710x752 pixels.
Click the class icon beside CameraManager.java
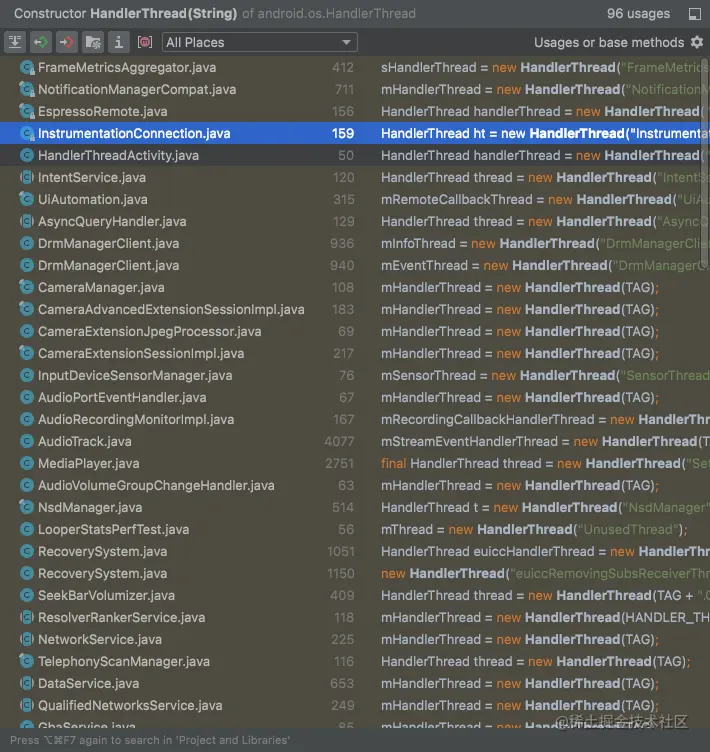pyautogui.click(x=27, y=287)
